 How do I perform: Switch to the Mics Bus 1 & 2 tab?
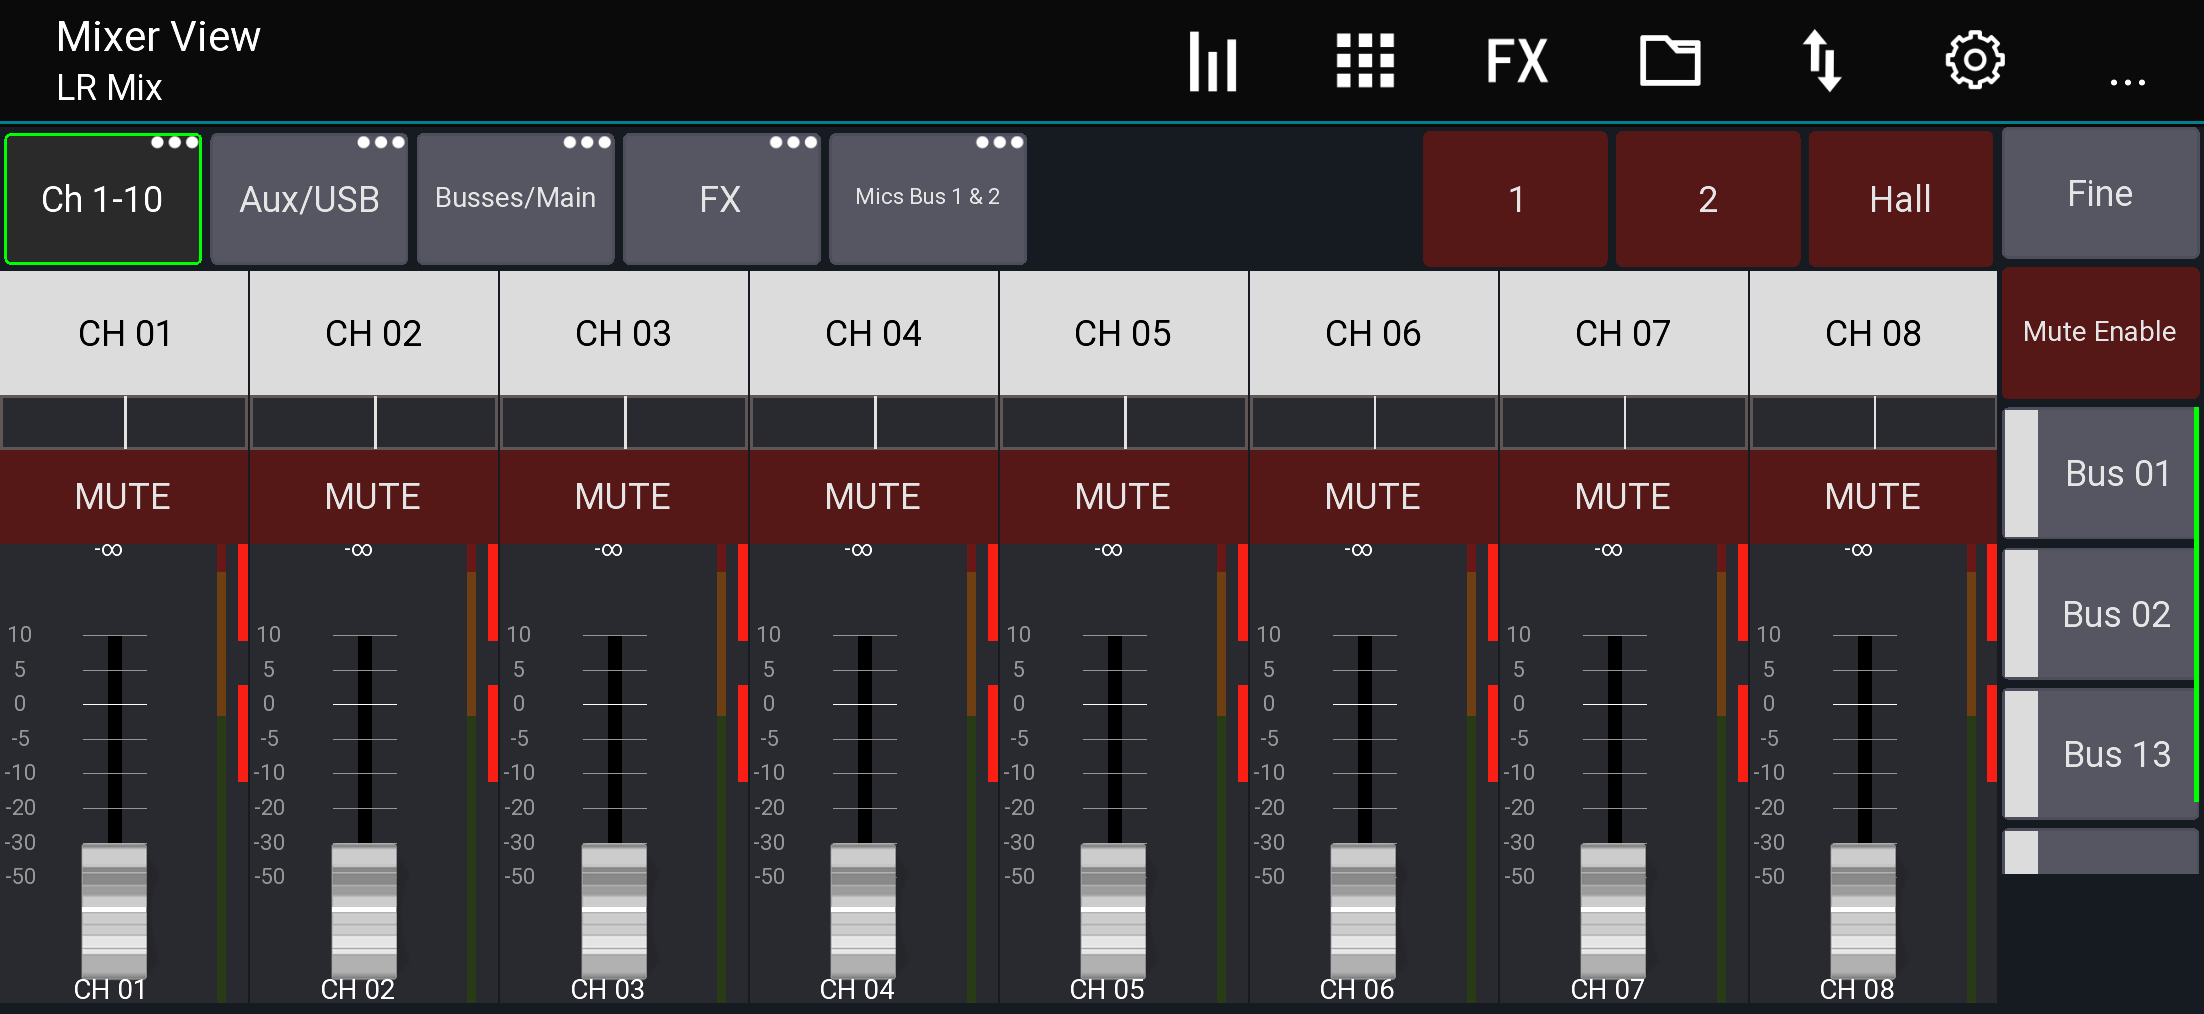click(x=926, y=198)
